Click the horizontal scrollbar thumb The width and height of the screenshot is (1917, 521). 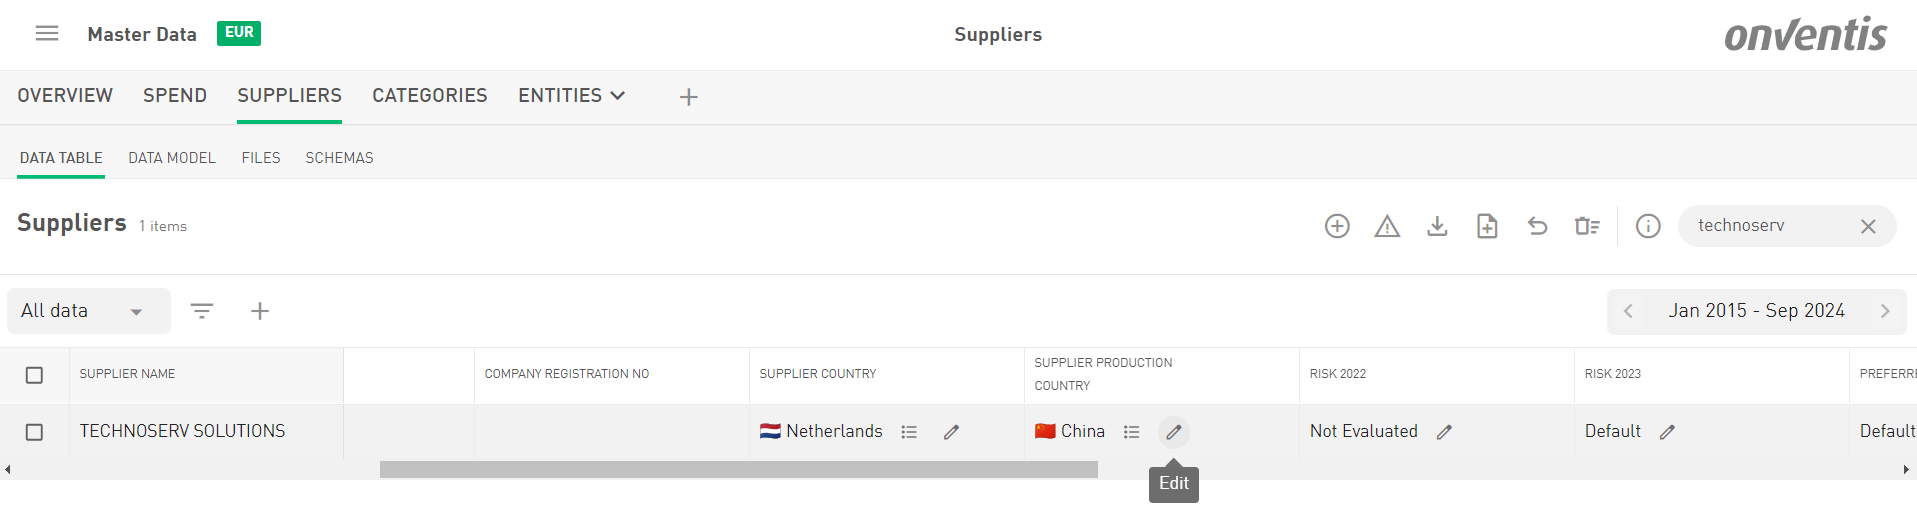click(x=738, y=469)
